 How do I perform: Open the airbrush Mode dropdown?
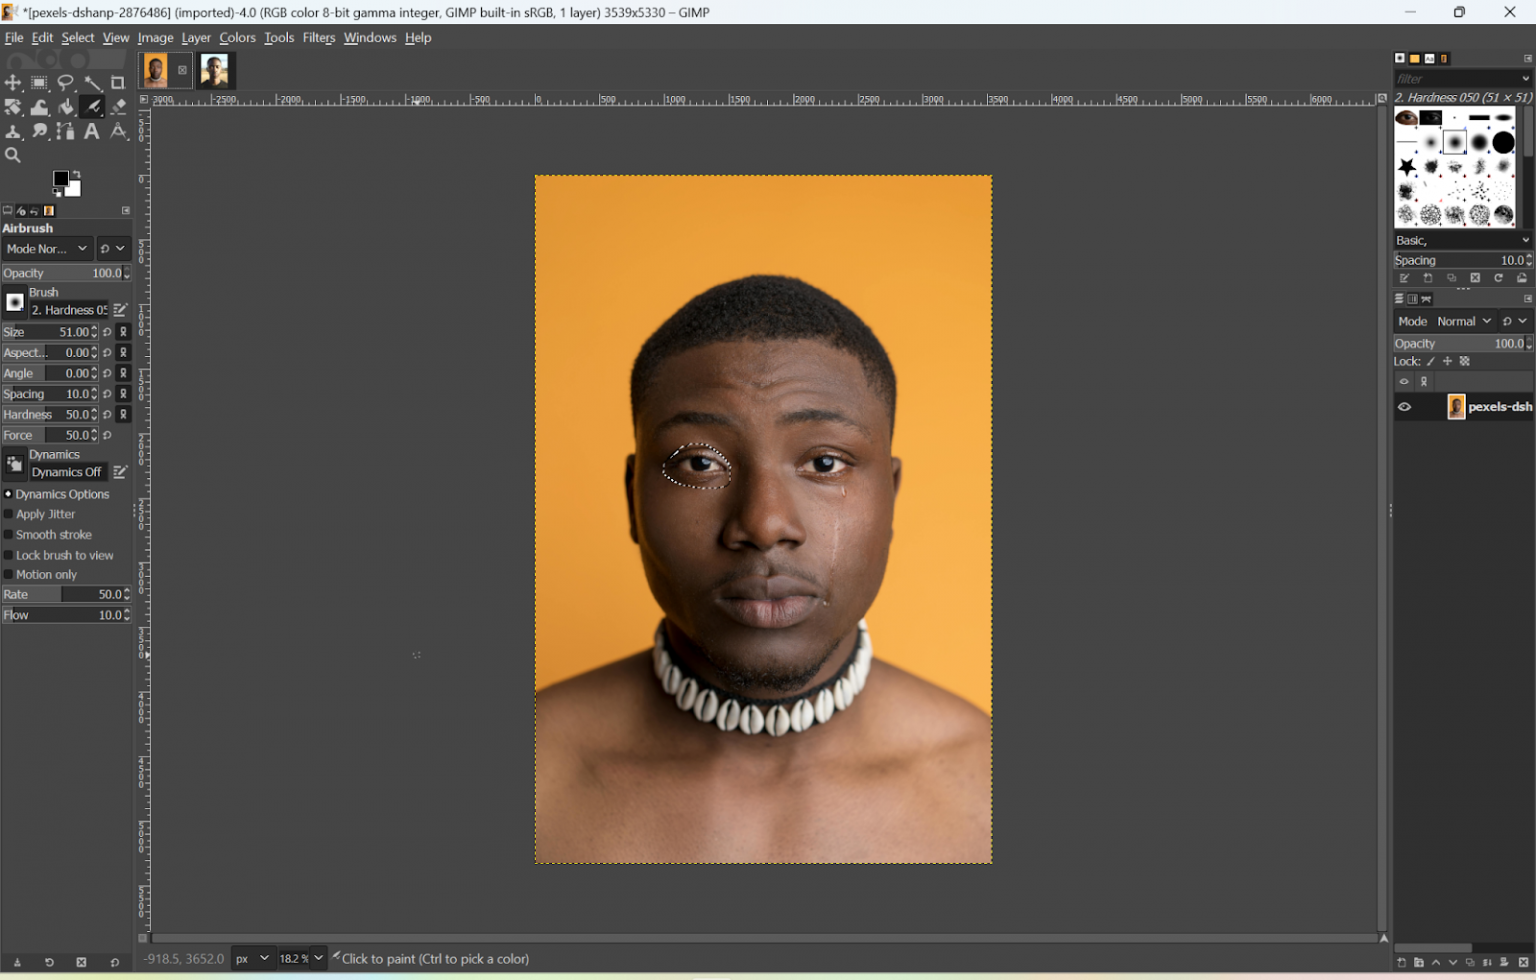(x=47, y=249)
